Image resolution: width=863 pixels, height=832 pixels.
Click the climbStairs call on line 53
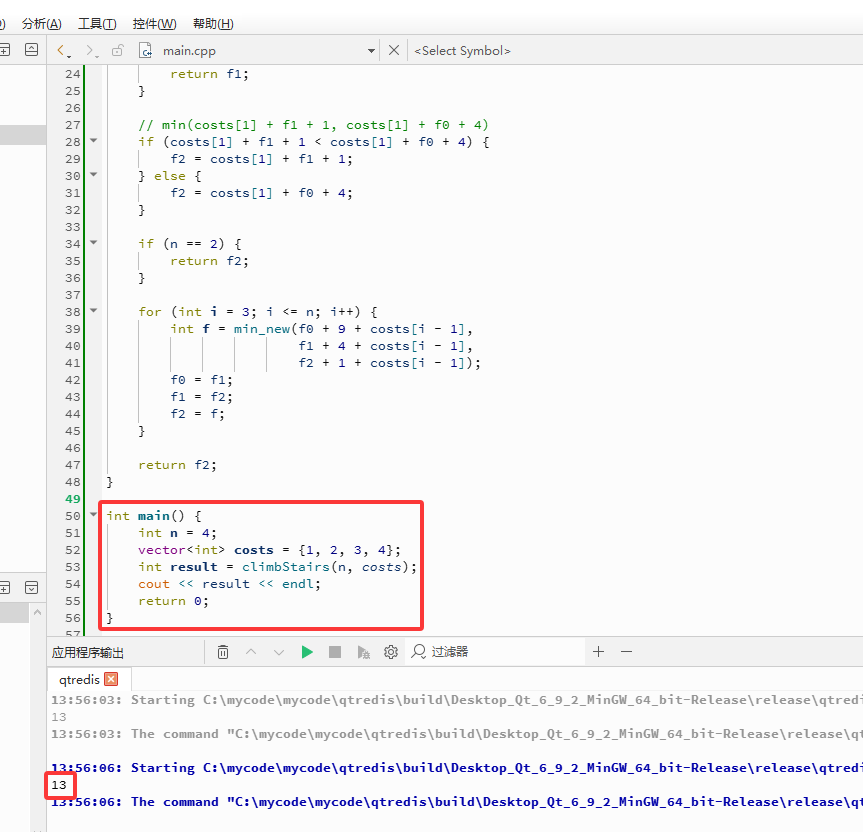286,567
